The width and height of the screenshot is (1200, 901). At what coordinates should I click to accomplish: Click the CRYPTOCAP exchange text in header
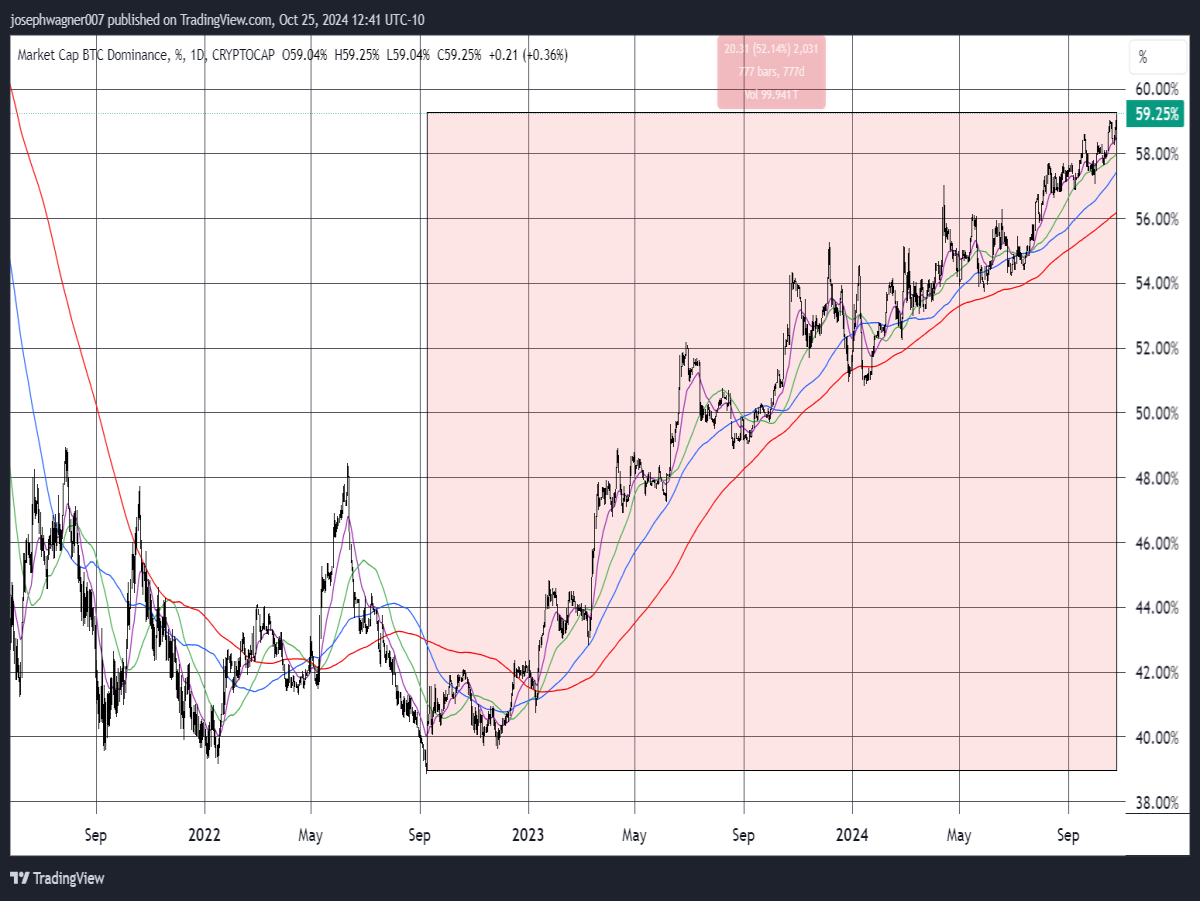(241, 55)
